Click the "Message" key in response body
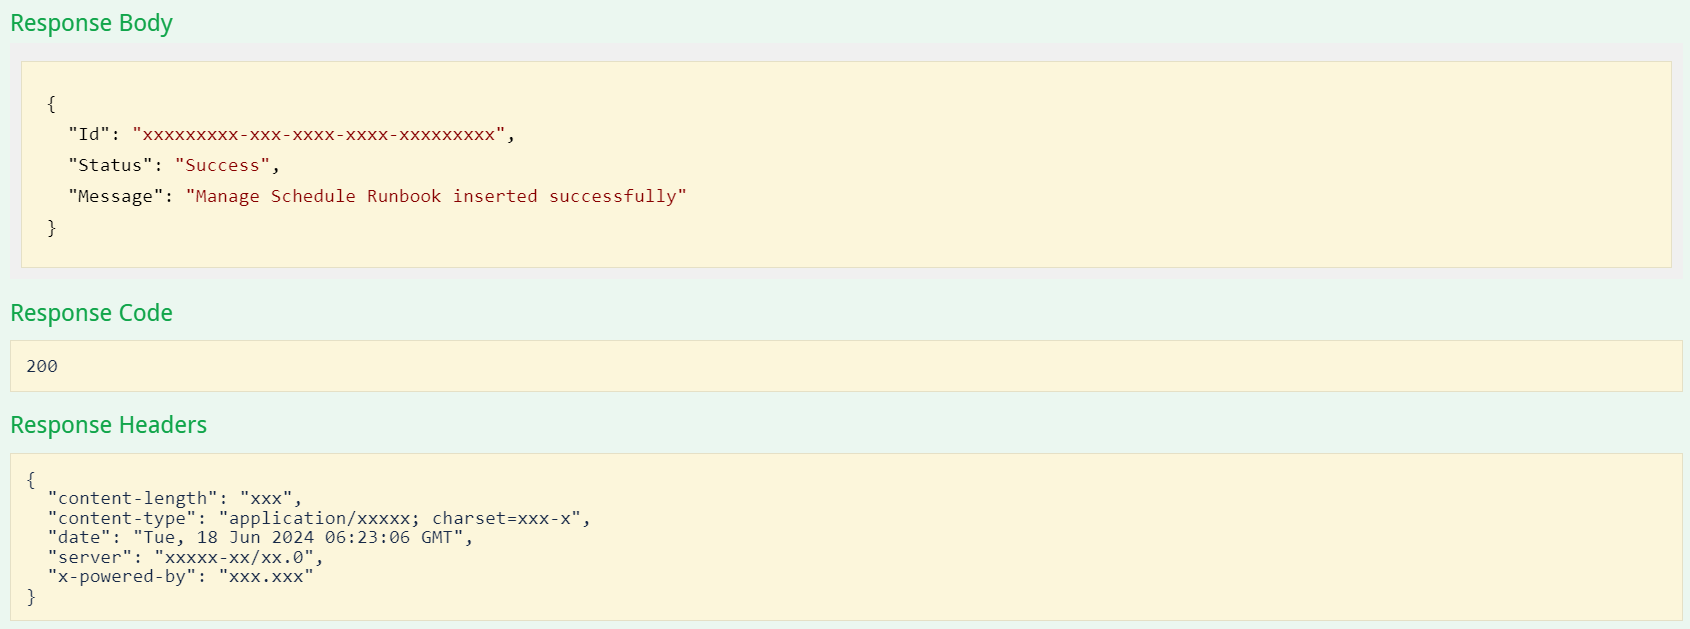 point(115,196)
